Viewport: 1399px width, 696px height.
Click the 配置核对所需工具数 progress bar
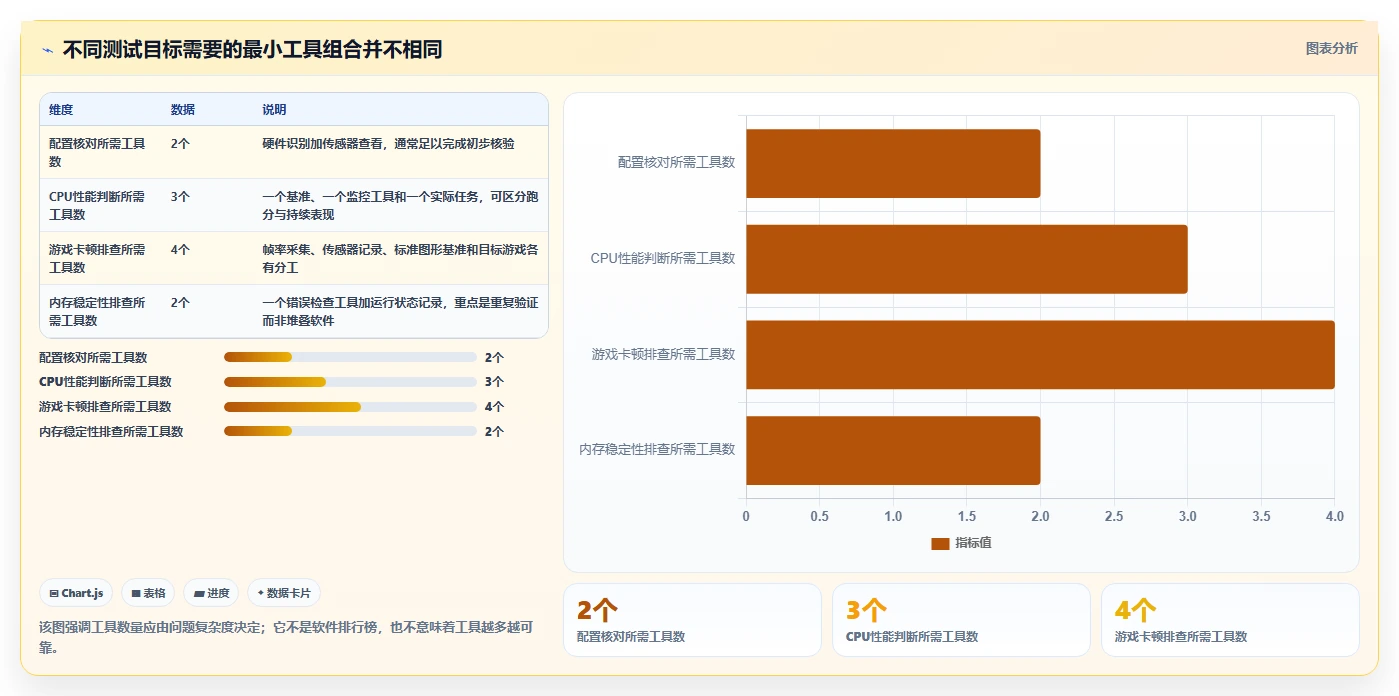tap(350, 357)
